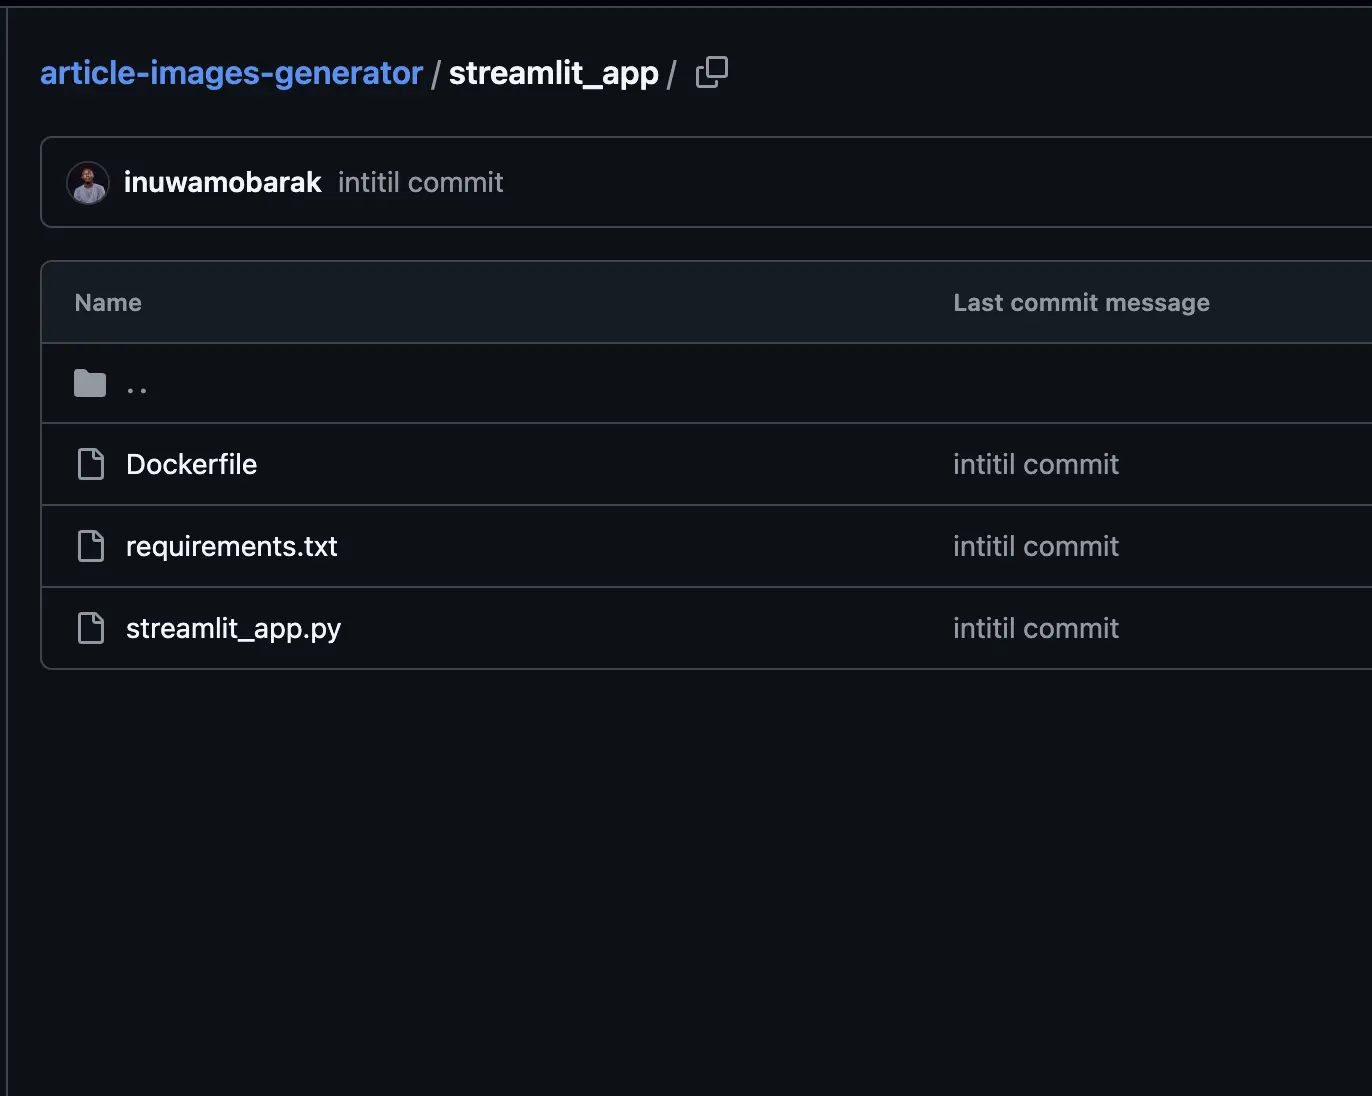This screenshot has height=1096, width=1372.
Task: Open inuwamobarak's avatar image
Action: click(x=88, y=183)
